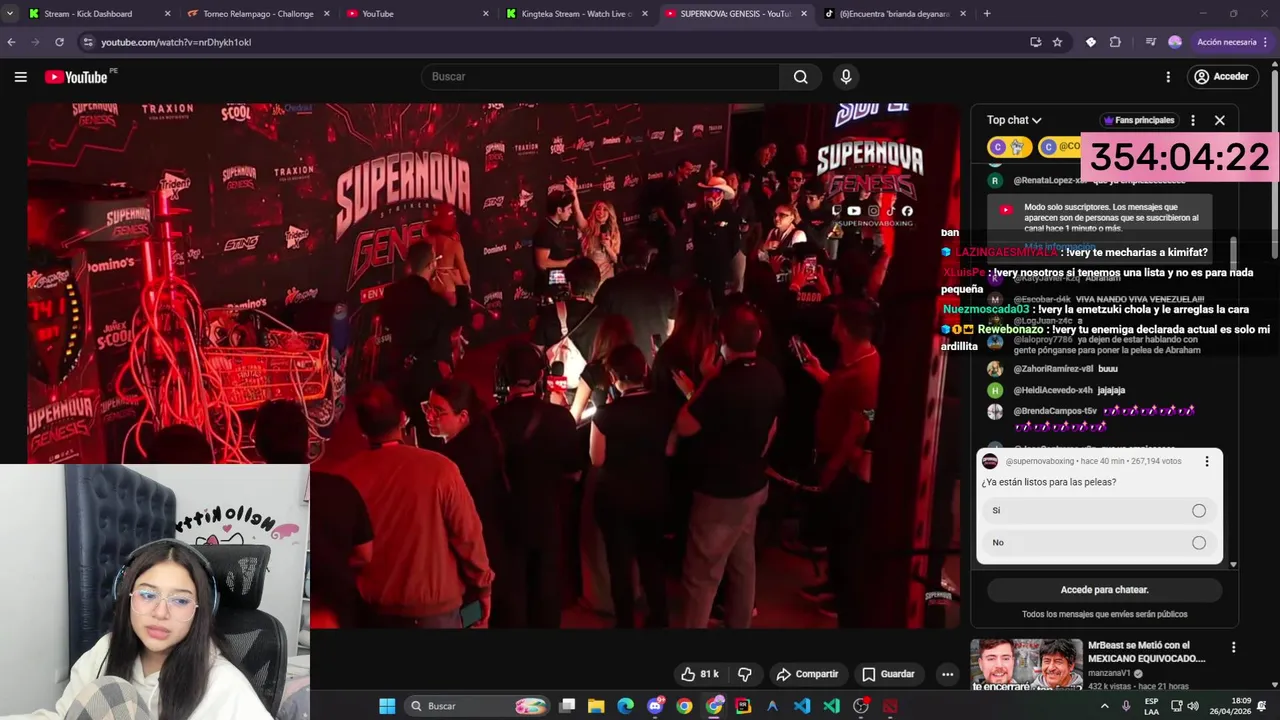Click chat message from @HeidiAcevedo-x4h
Viewport: 1280px width, 720px height.
[1056, 390]
